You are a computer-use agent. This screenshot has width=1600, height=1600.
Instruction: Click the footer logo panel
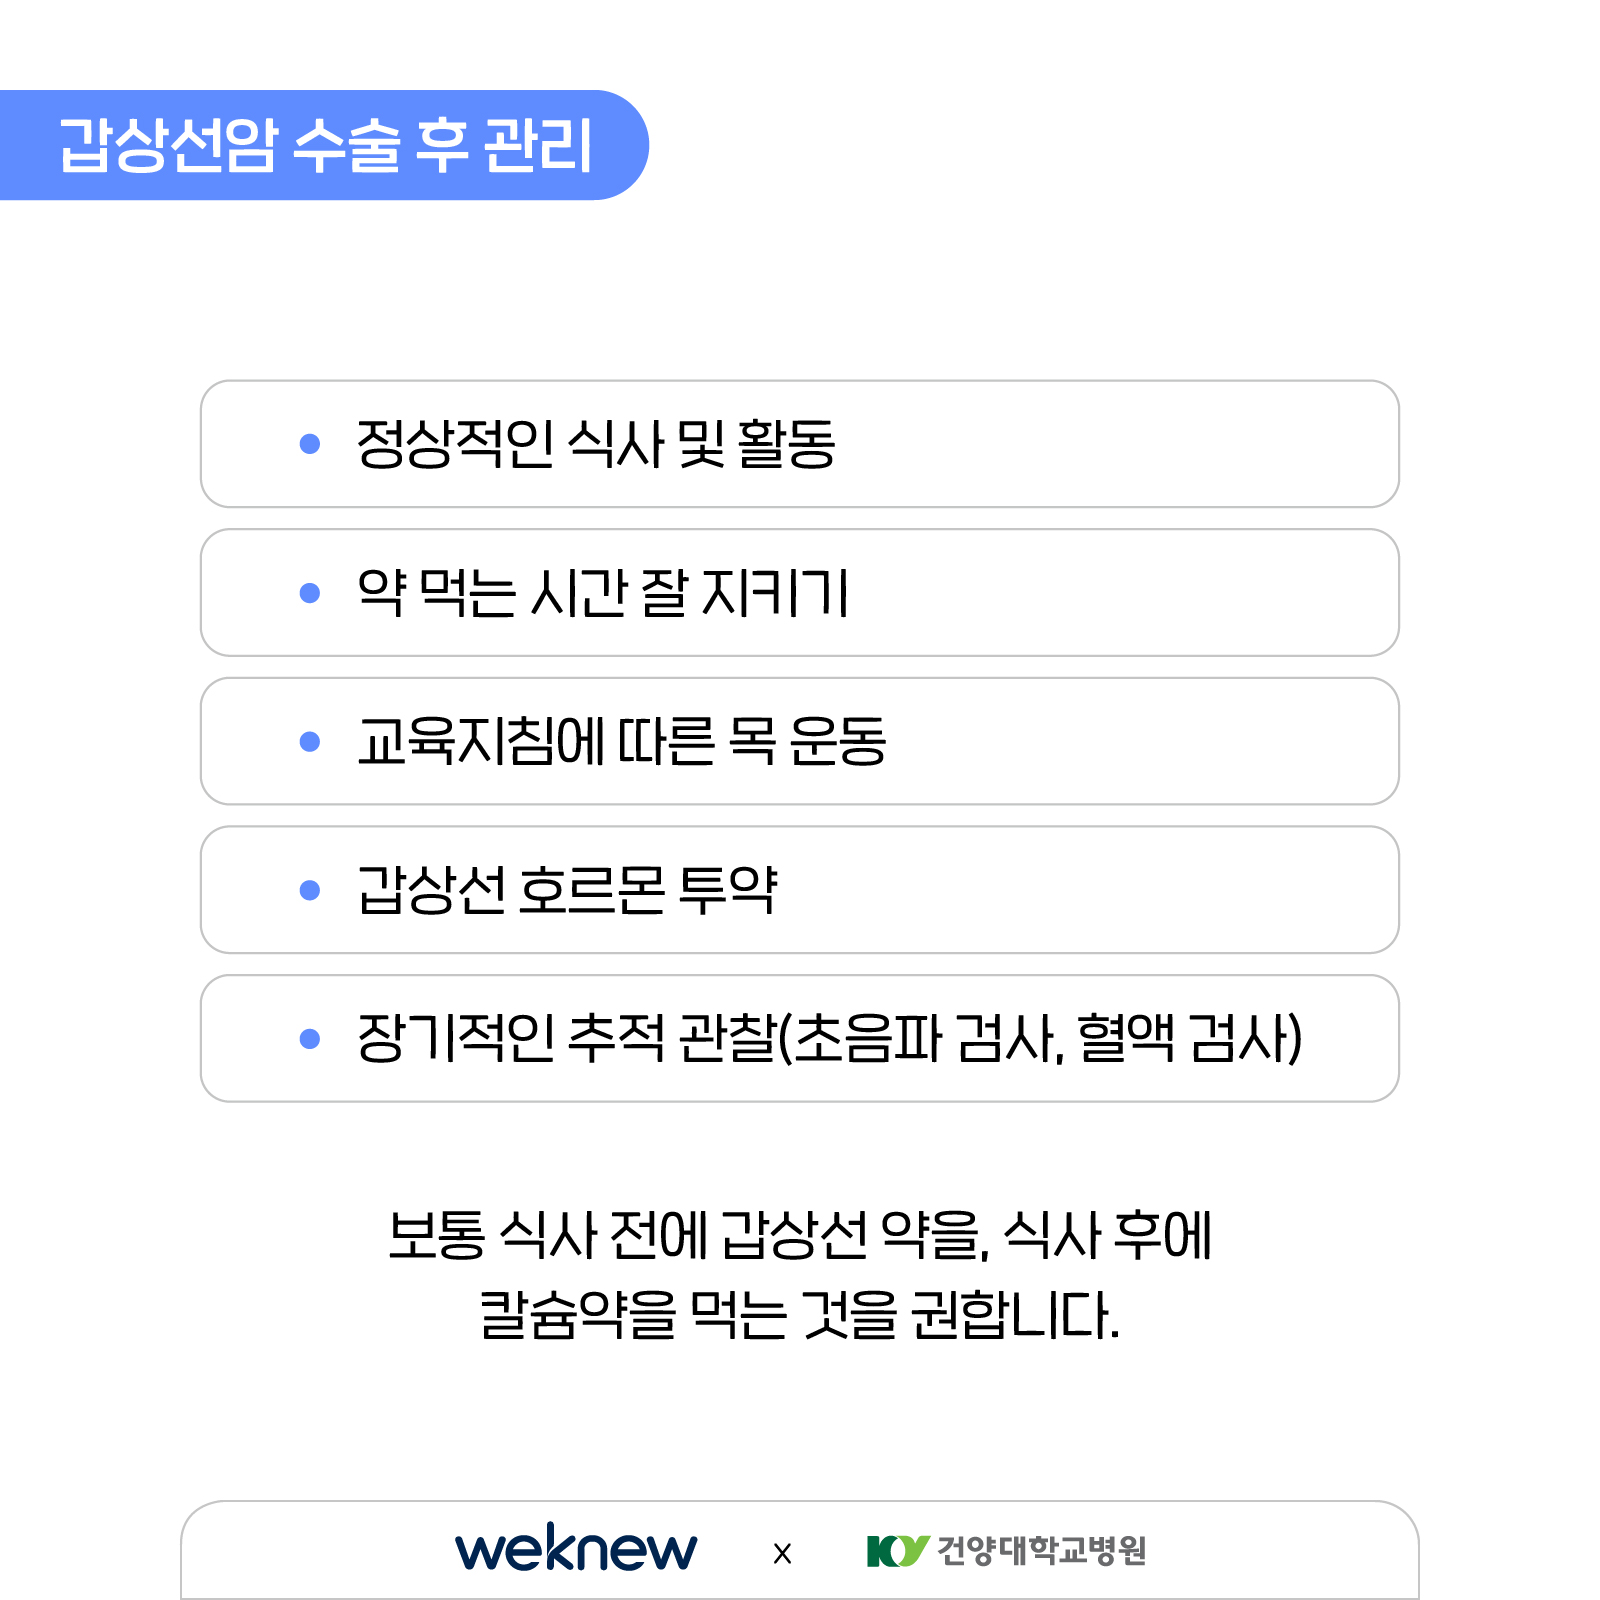coord(800,1550)
